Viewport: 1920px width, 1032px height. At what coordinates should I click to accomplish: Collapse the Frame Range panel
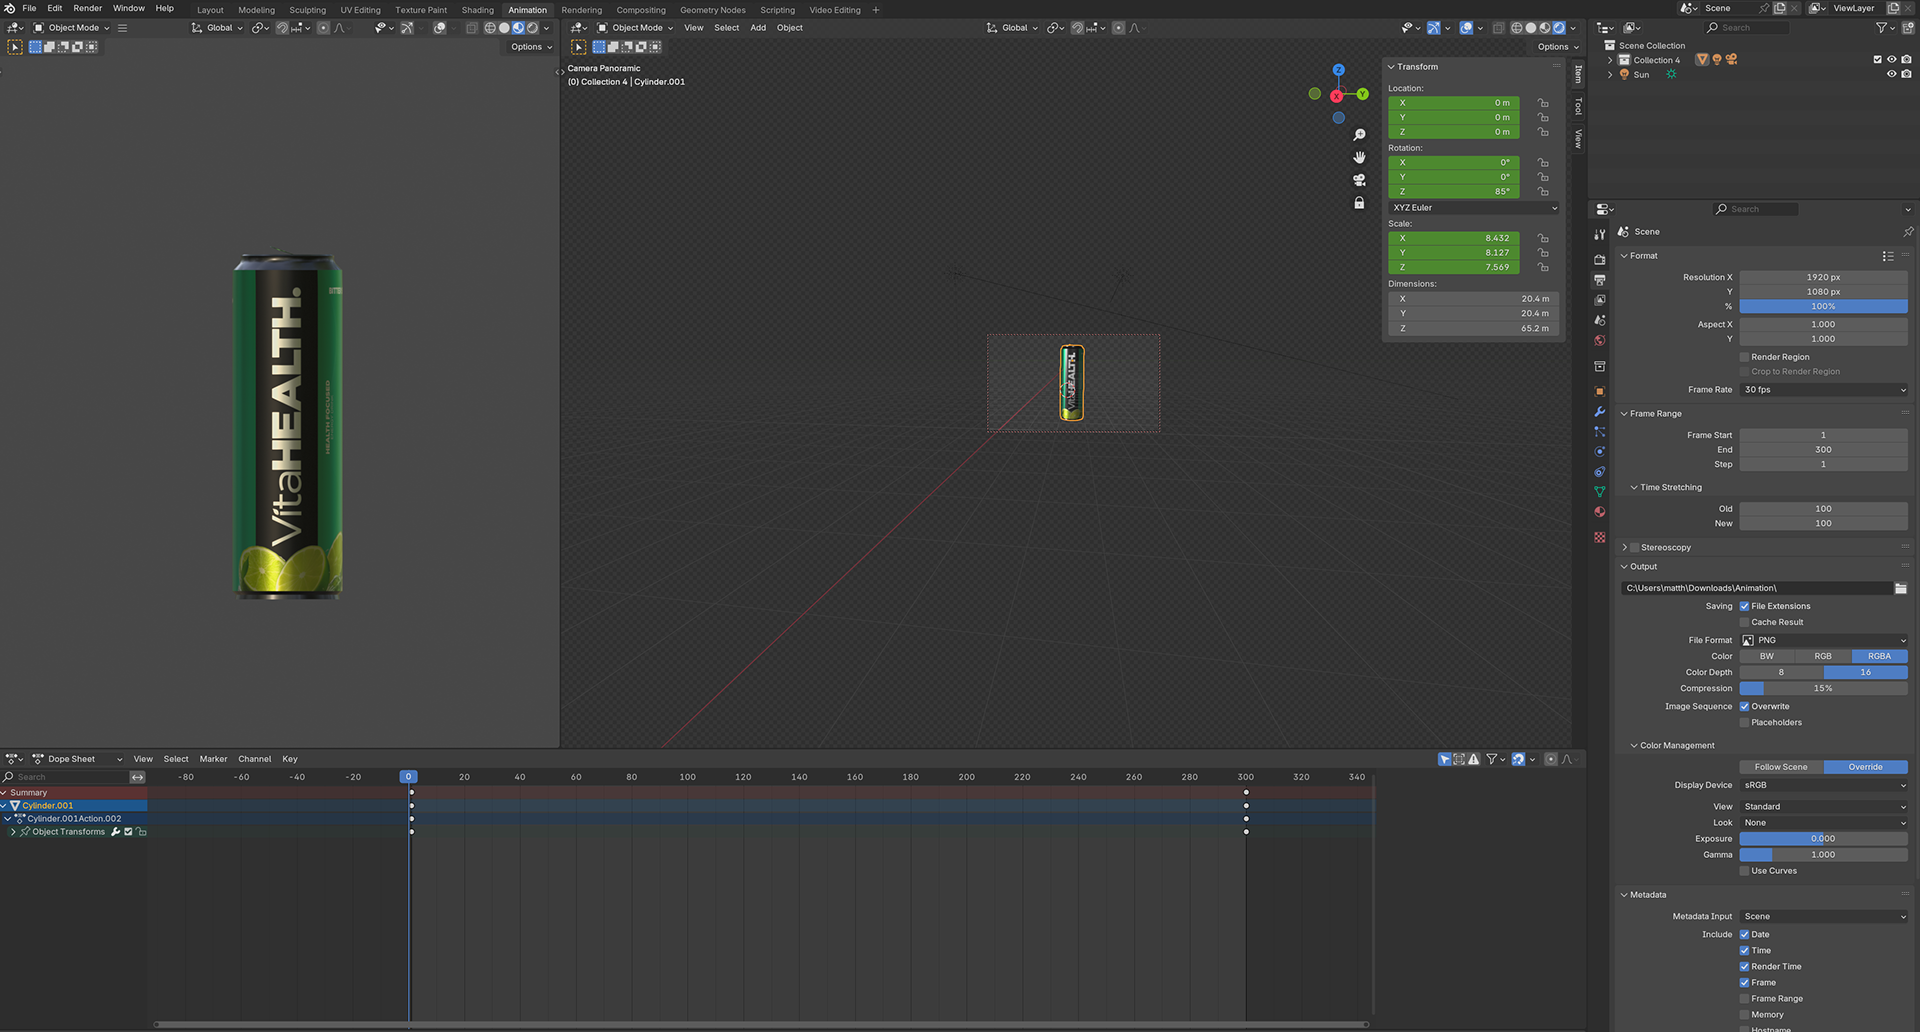pyautogui.click(x=1624, y=414)
